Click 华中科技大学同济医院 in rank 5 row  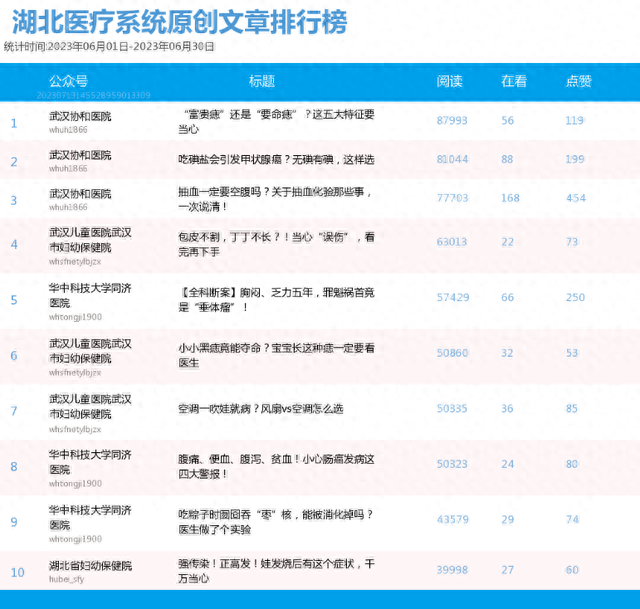point(90,296)
